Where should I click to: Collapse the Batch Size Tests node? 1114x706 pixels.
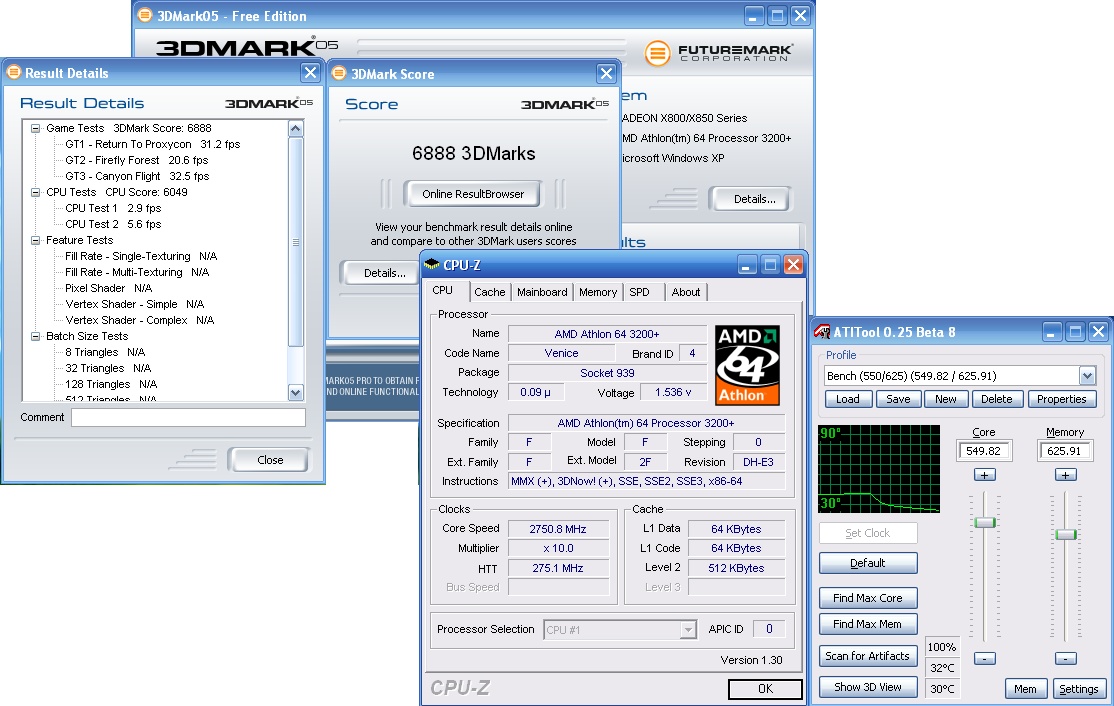click(36, 337)
